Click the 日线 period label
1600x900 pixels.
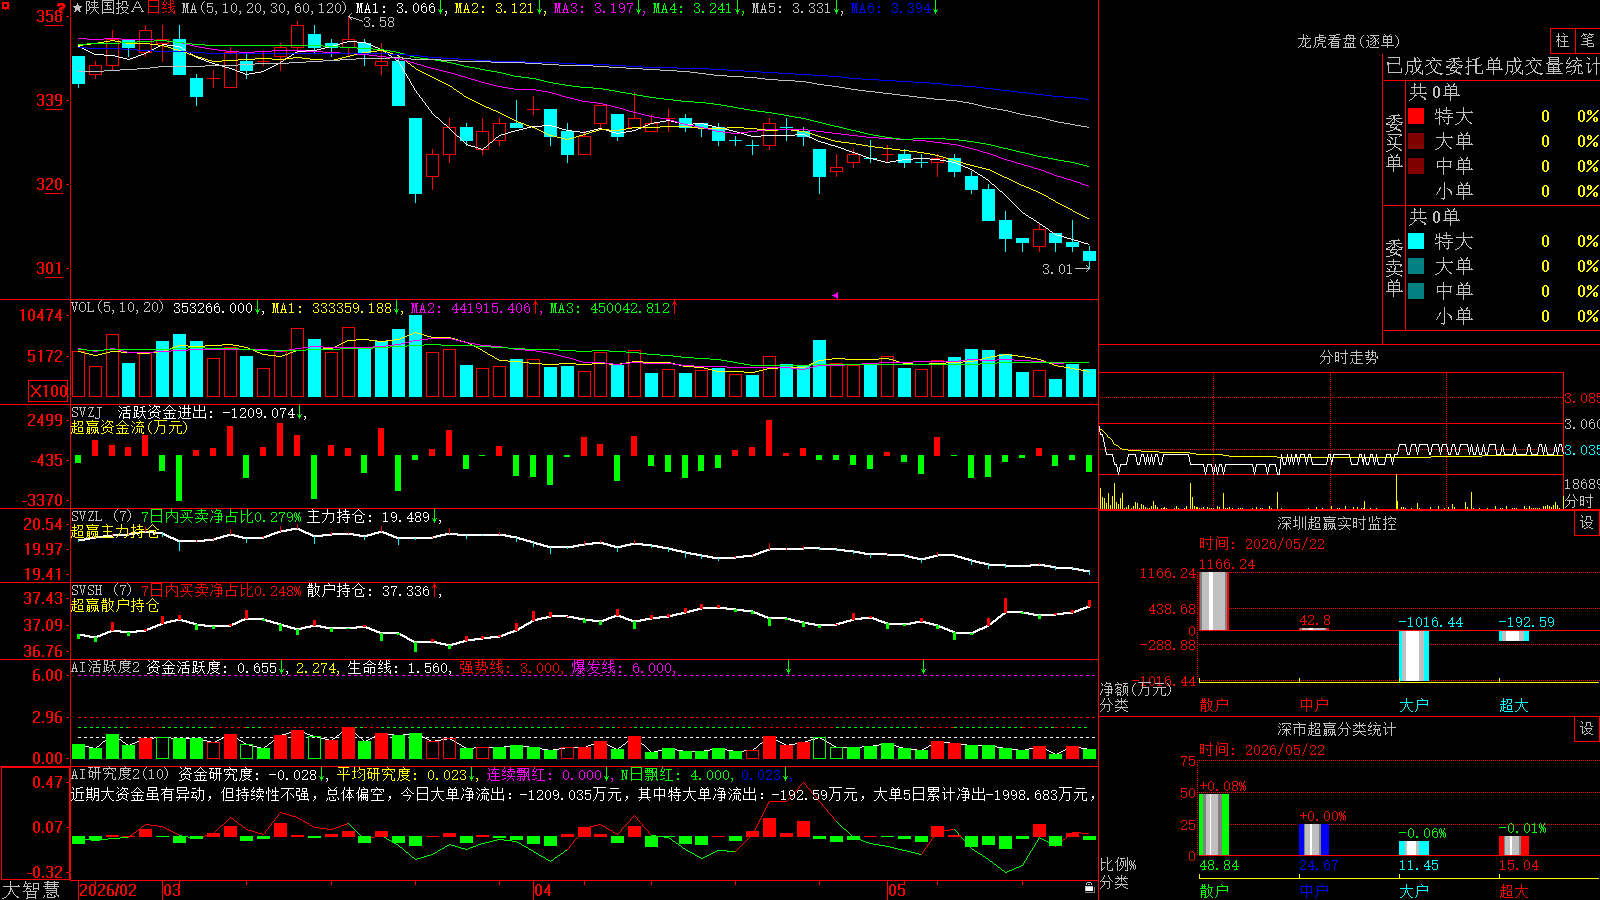[161, 8]
